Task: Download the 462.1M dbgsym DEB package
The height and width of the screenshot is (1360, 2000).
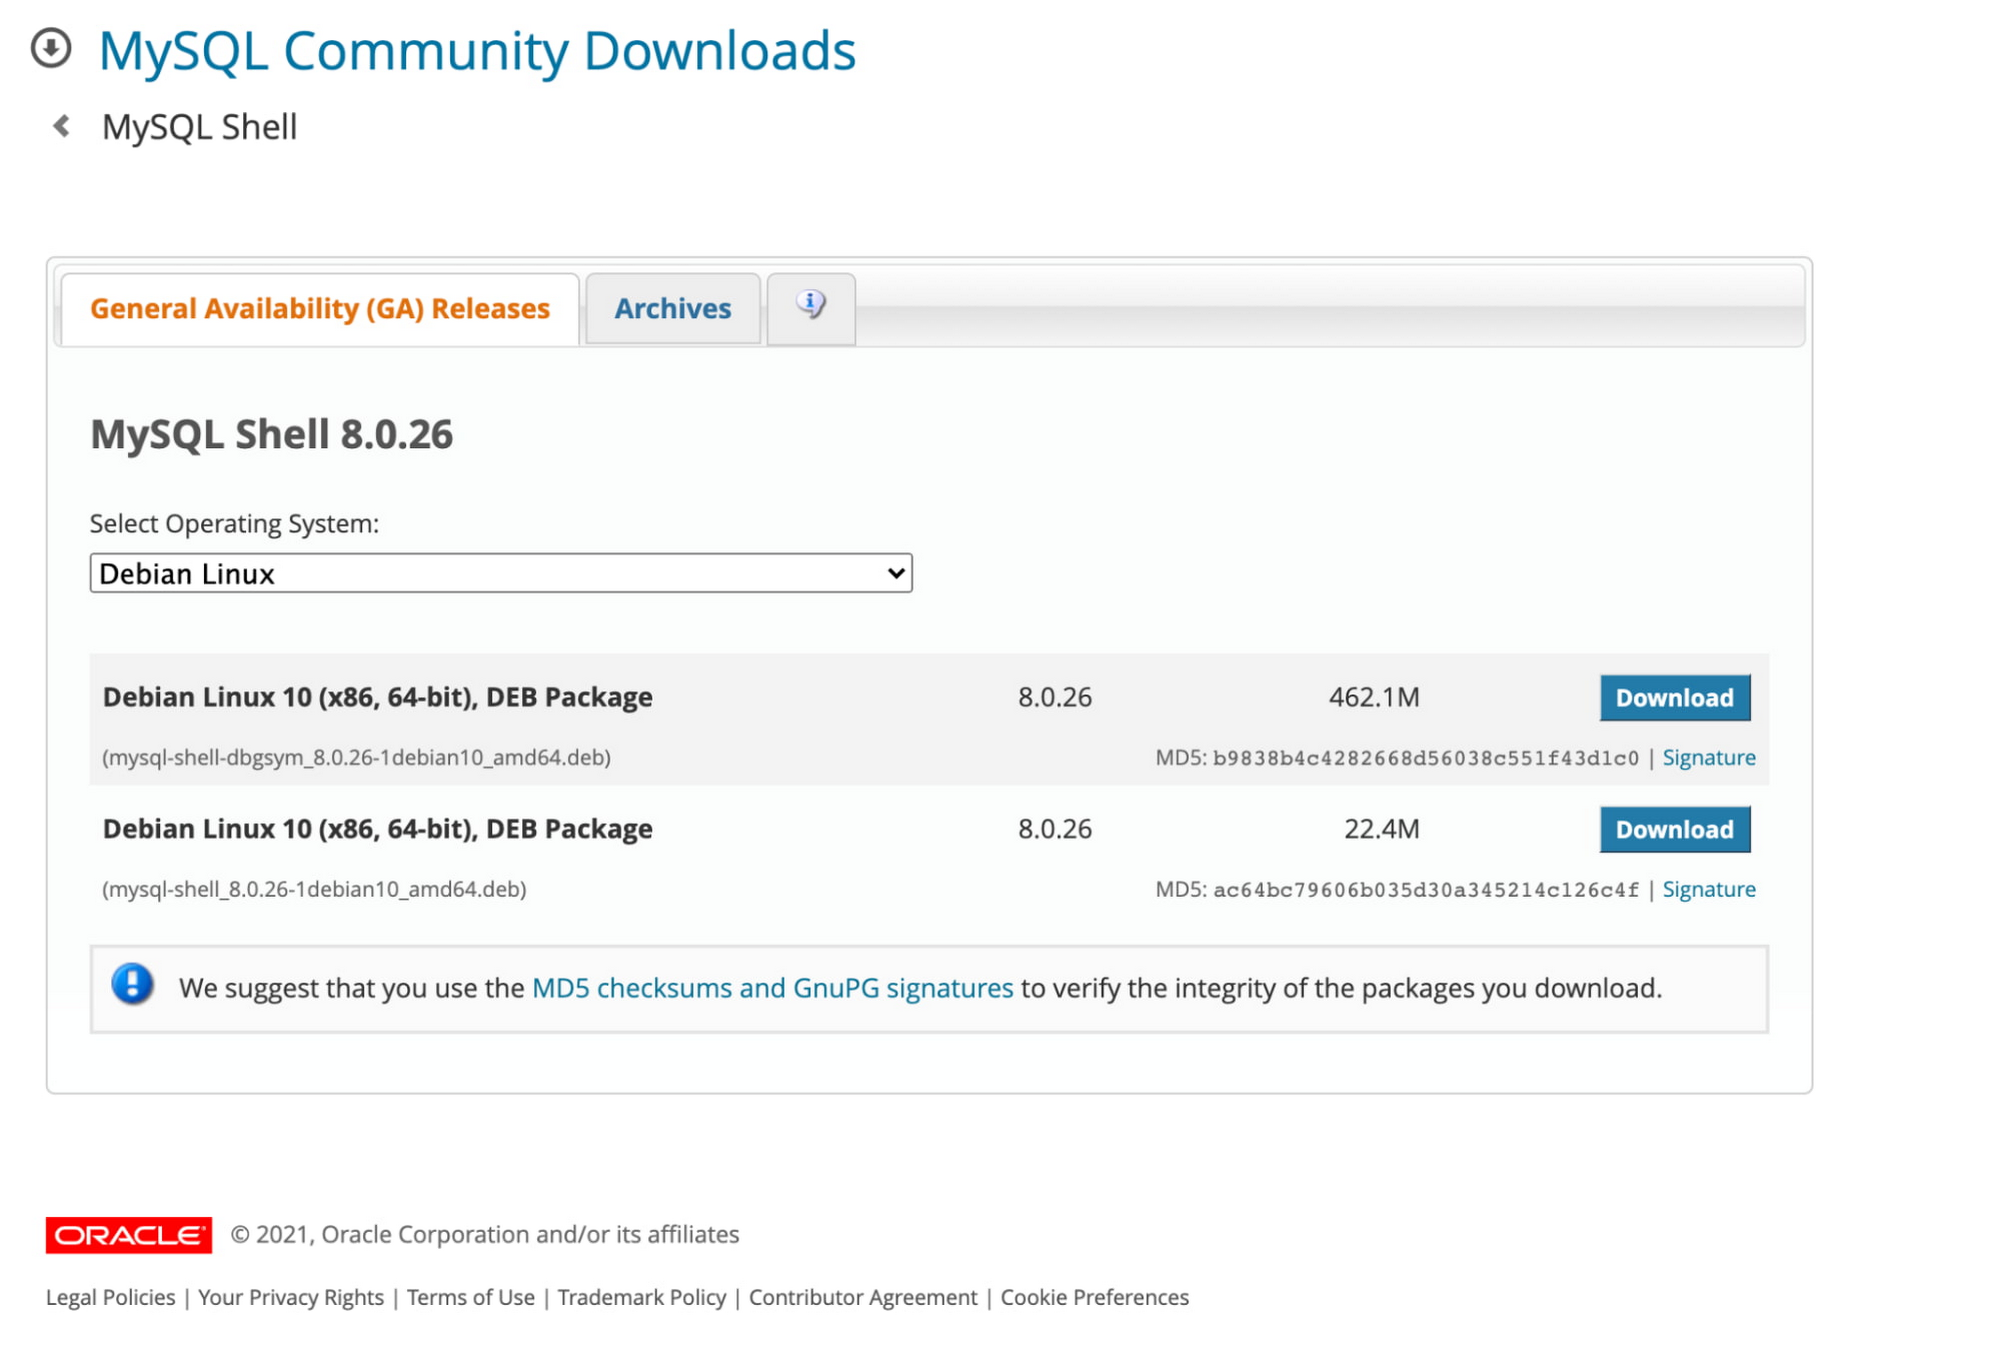Action: coord(1675,698)
